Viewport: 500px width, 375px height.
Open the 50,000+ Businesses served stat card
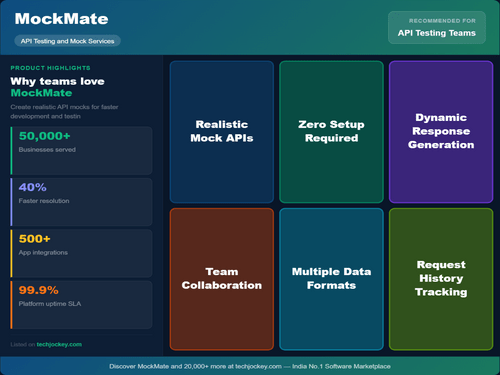[81, 150]
